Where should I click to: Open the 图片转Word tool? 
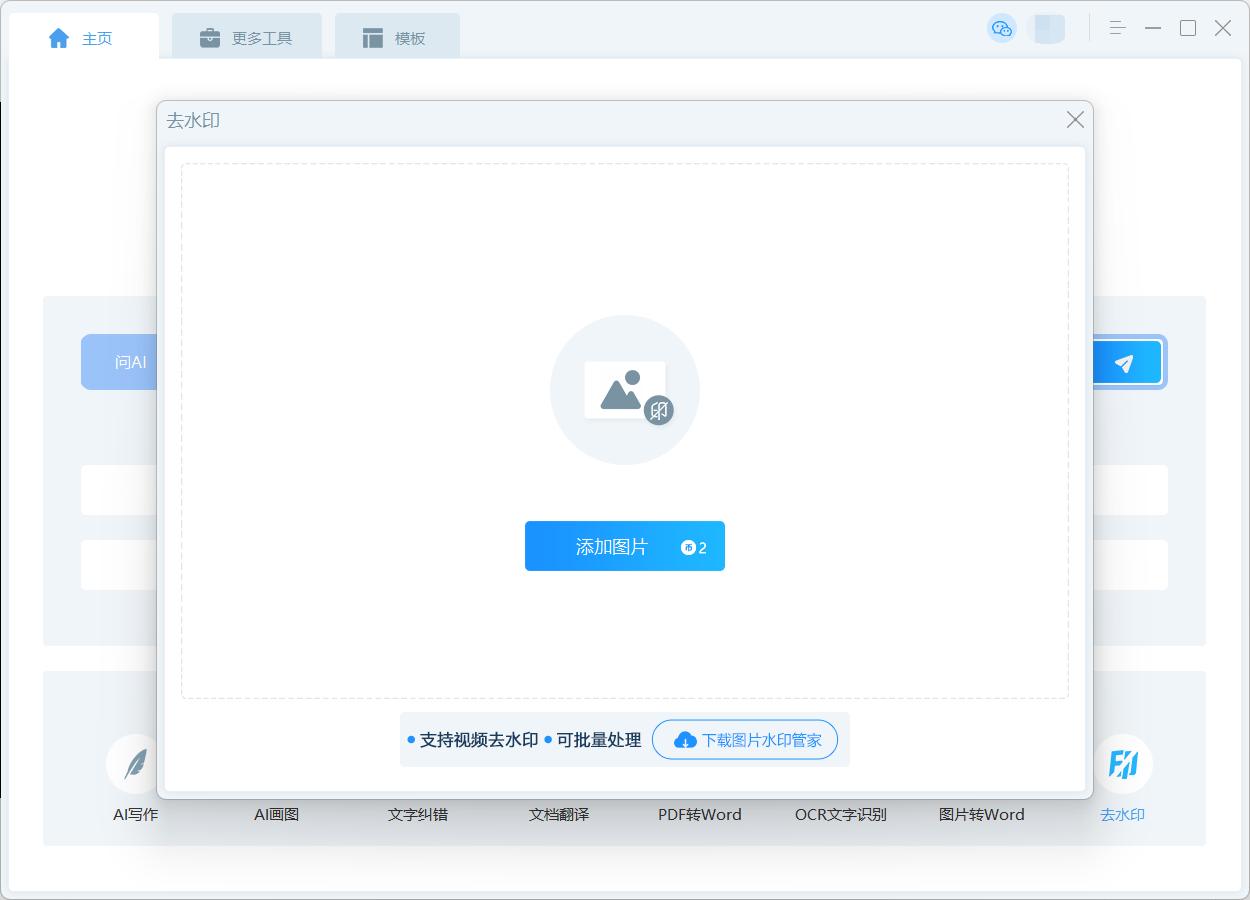click(x=982, y=814)
